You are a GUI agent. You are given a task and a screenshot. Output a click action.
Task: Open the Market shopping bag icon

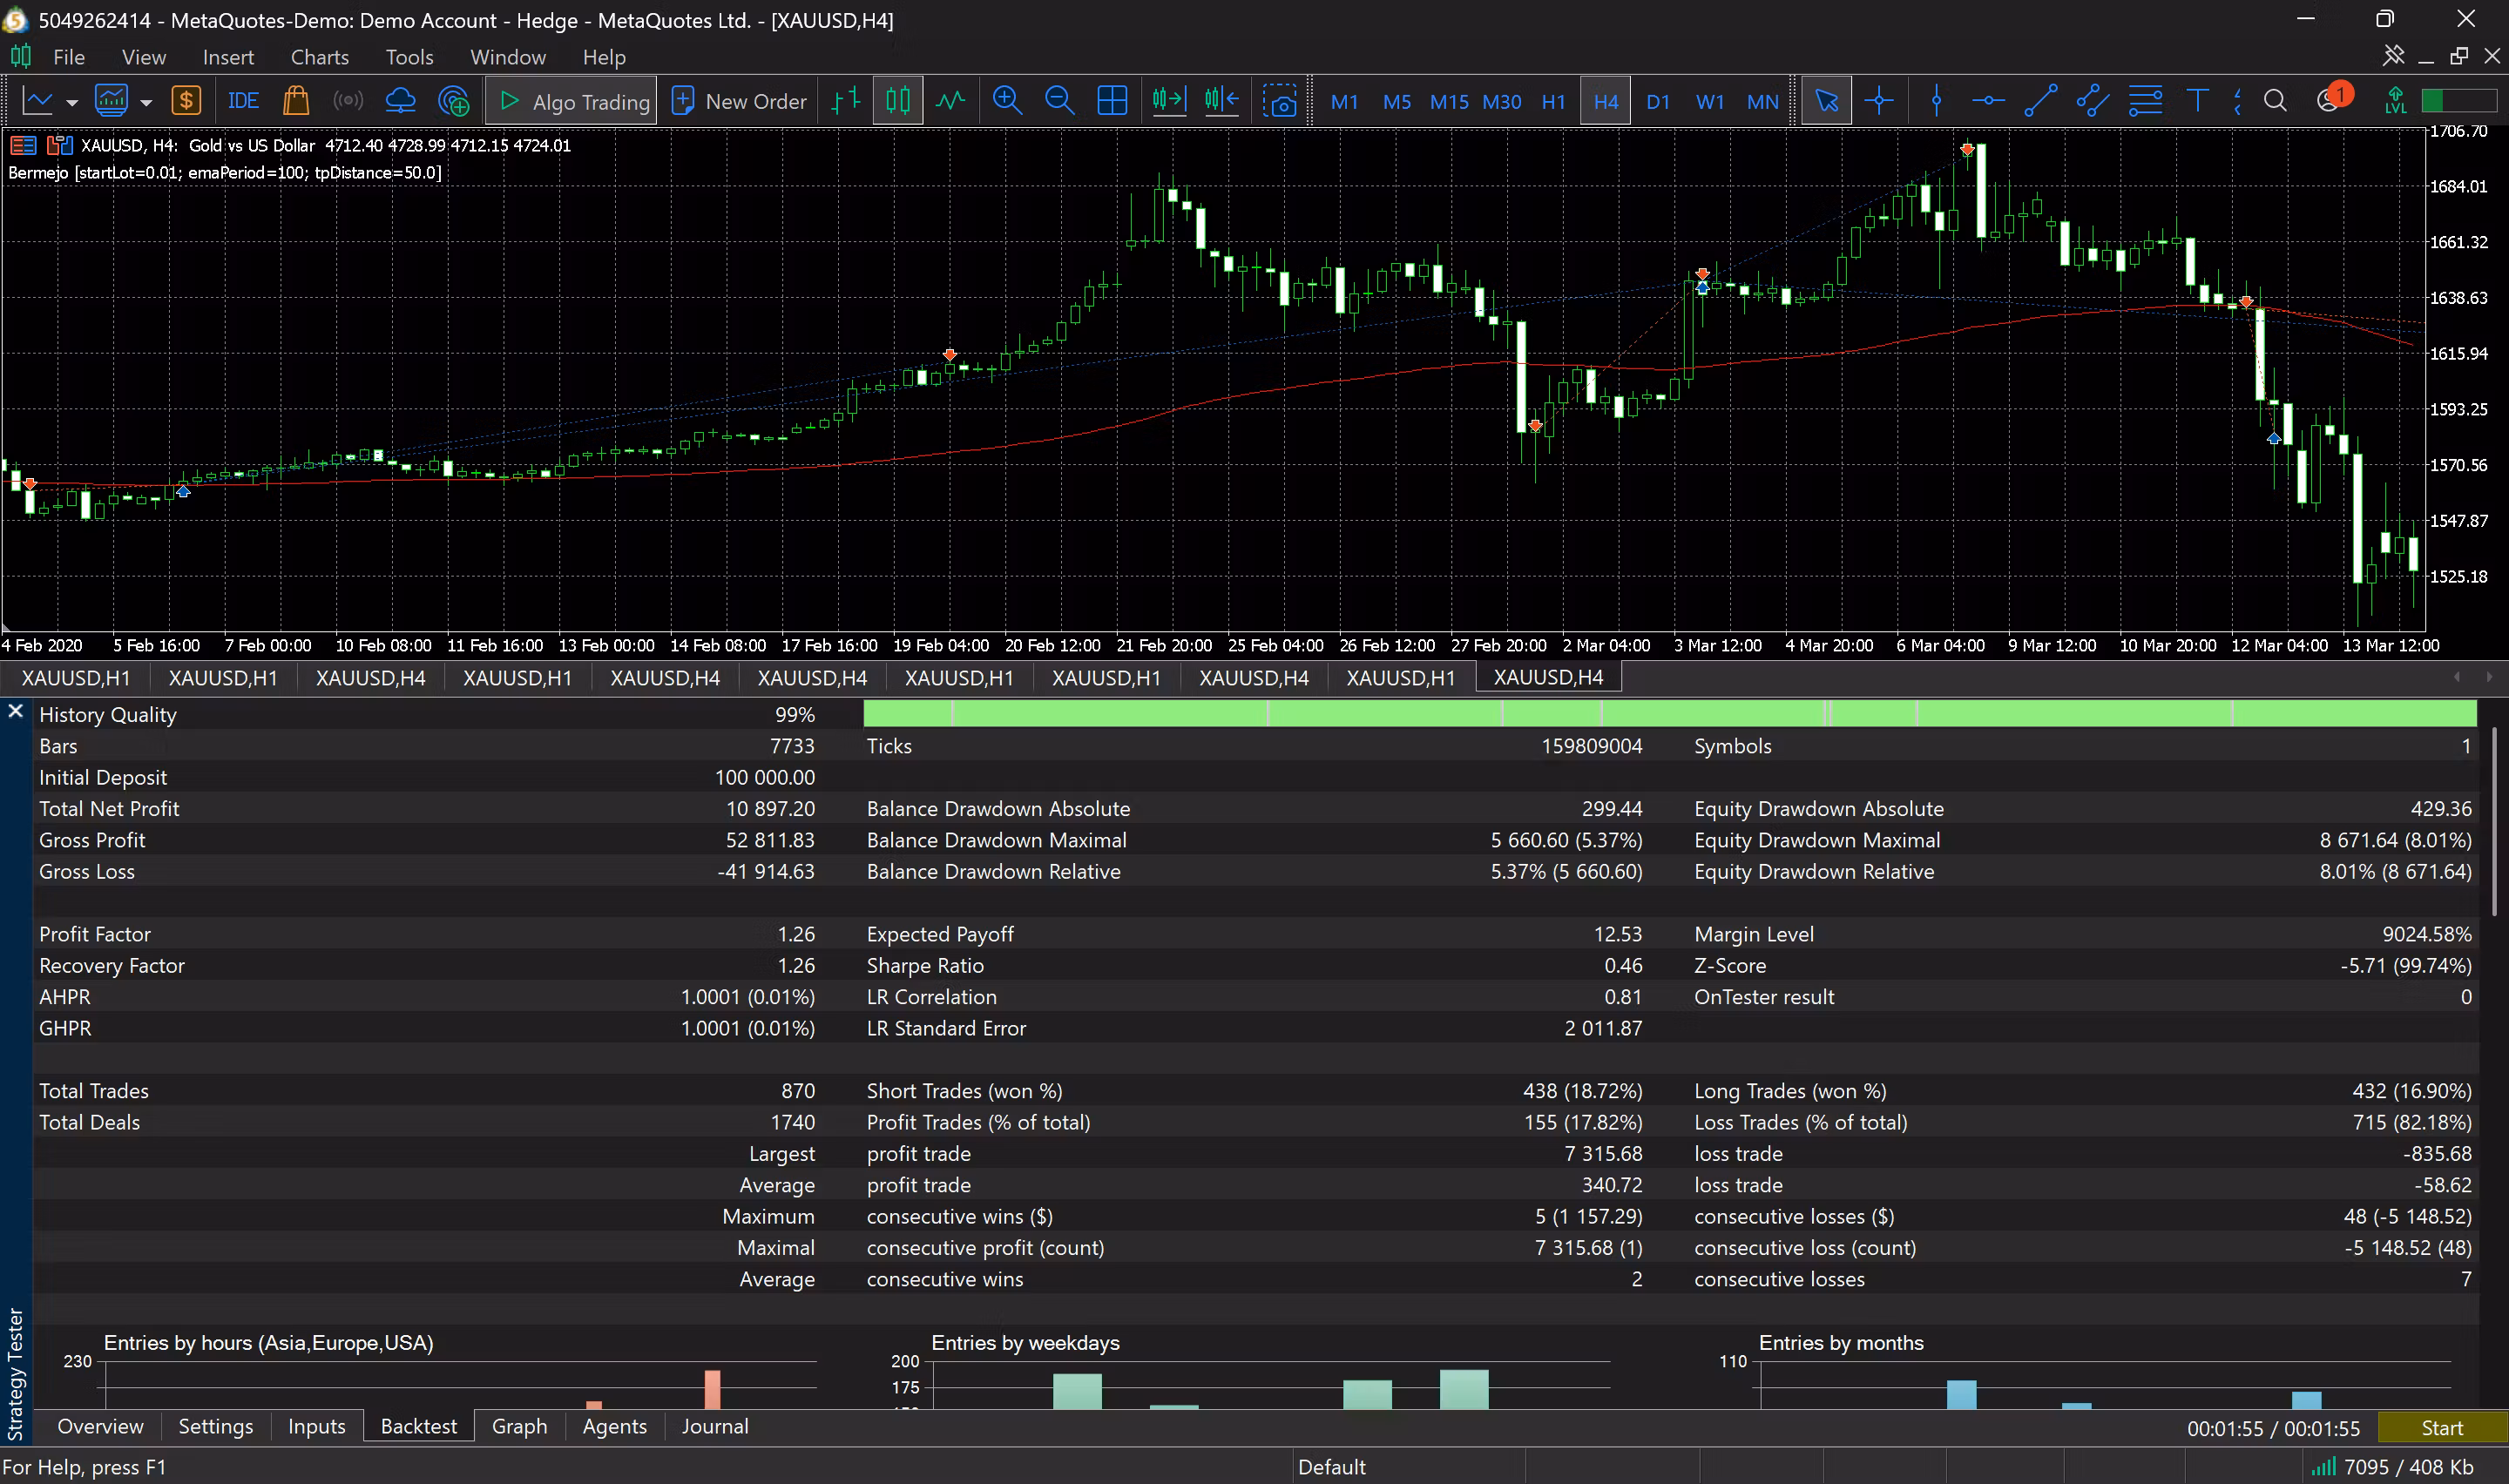click(295, 101)
